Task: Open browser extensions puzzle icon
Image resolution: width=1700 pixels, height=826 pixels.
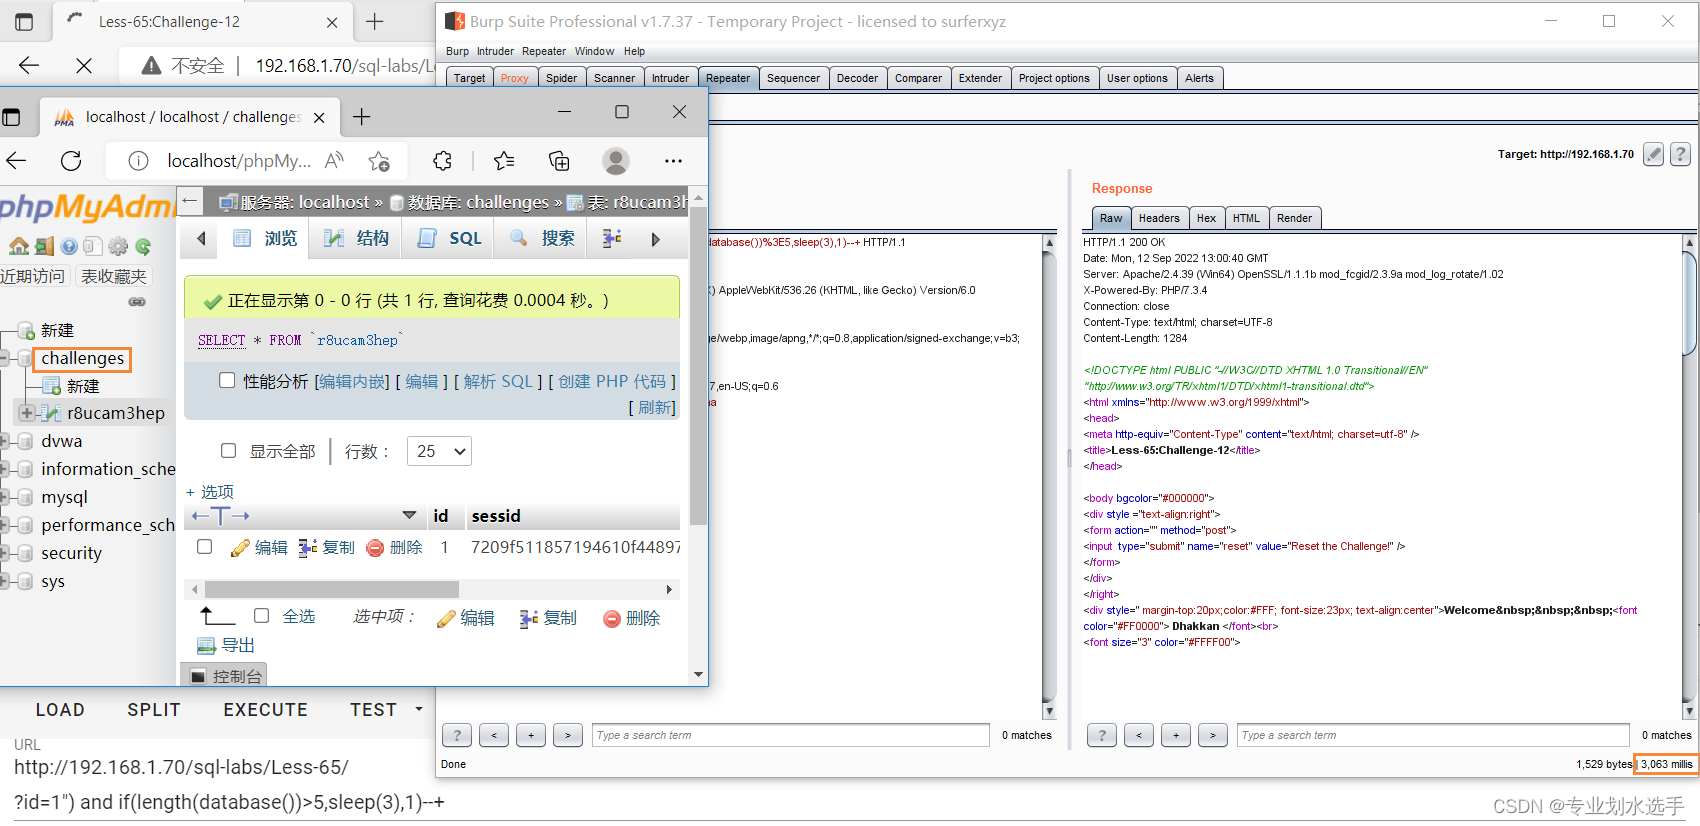Action: (x=443, y=161)
